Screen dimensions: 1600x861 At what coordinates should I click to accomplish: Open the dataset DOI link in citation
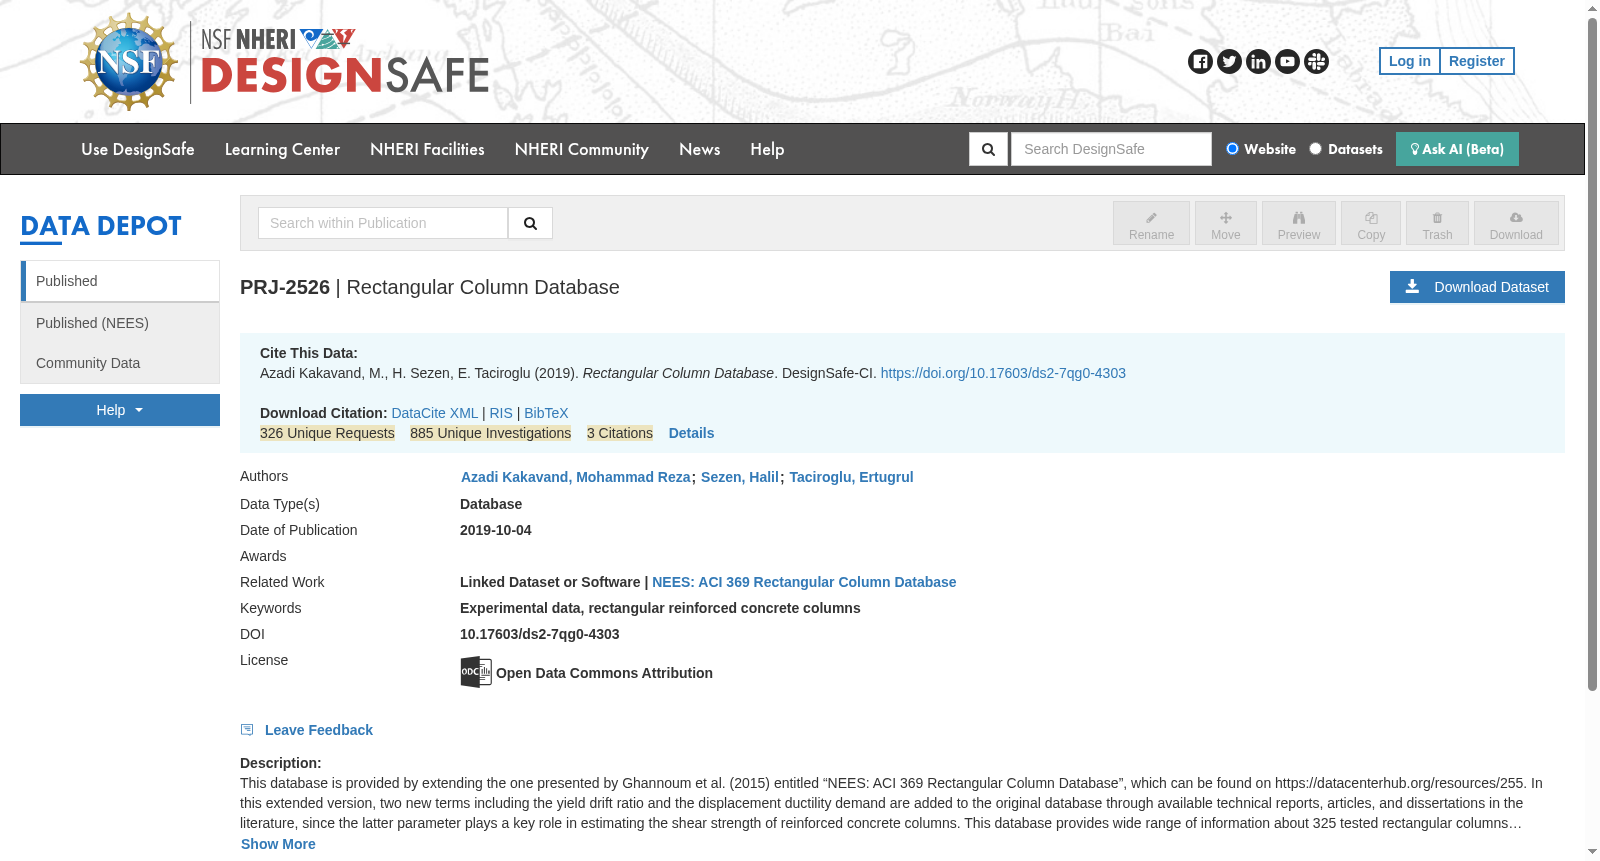tap(1003, 373)
